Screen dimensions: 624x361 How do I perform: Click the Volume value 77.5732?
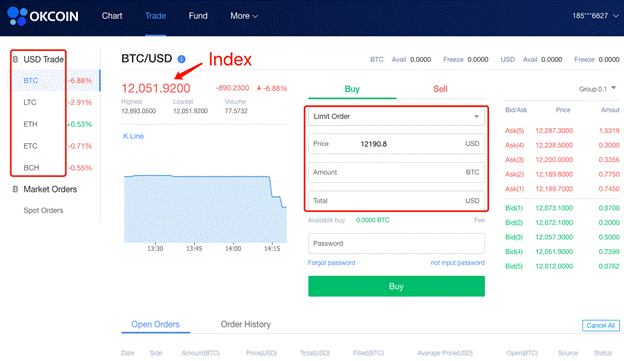236,111
